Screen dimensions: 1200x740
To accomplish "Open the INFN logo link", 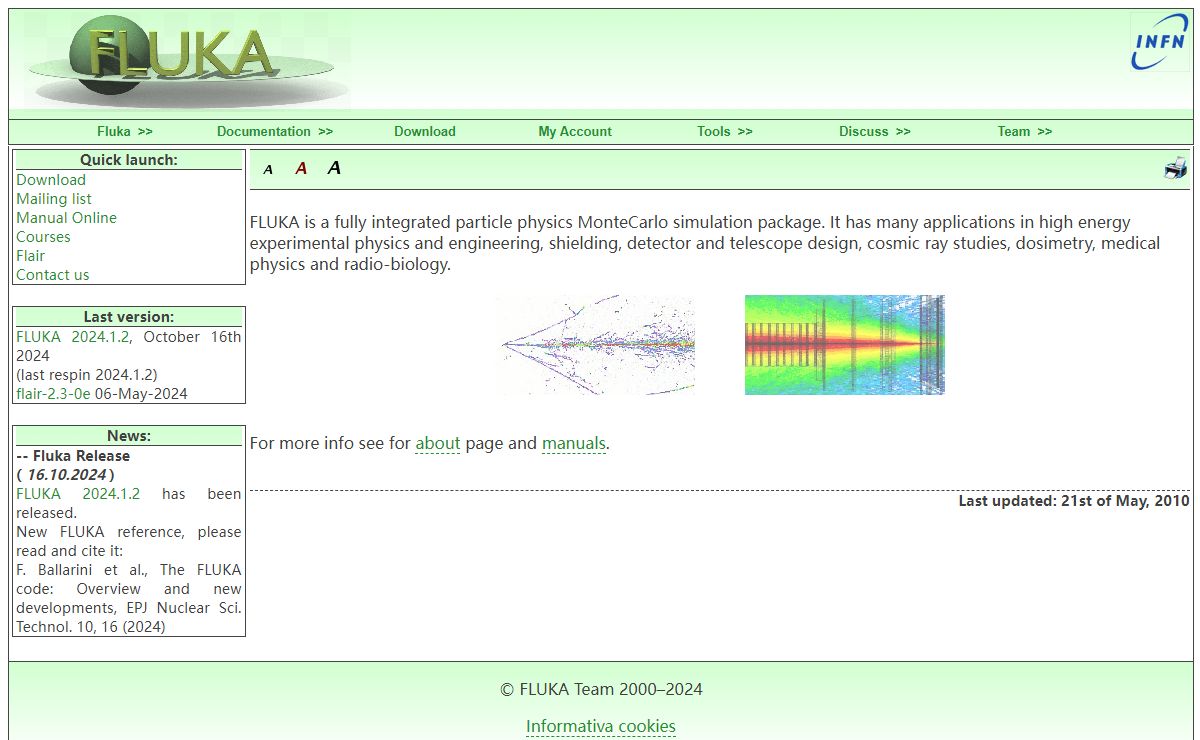I will (x=1160, y=42).
